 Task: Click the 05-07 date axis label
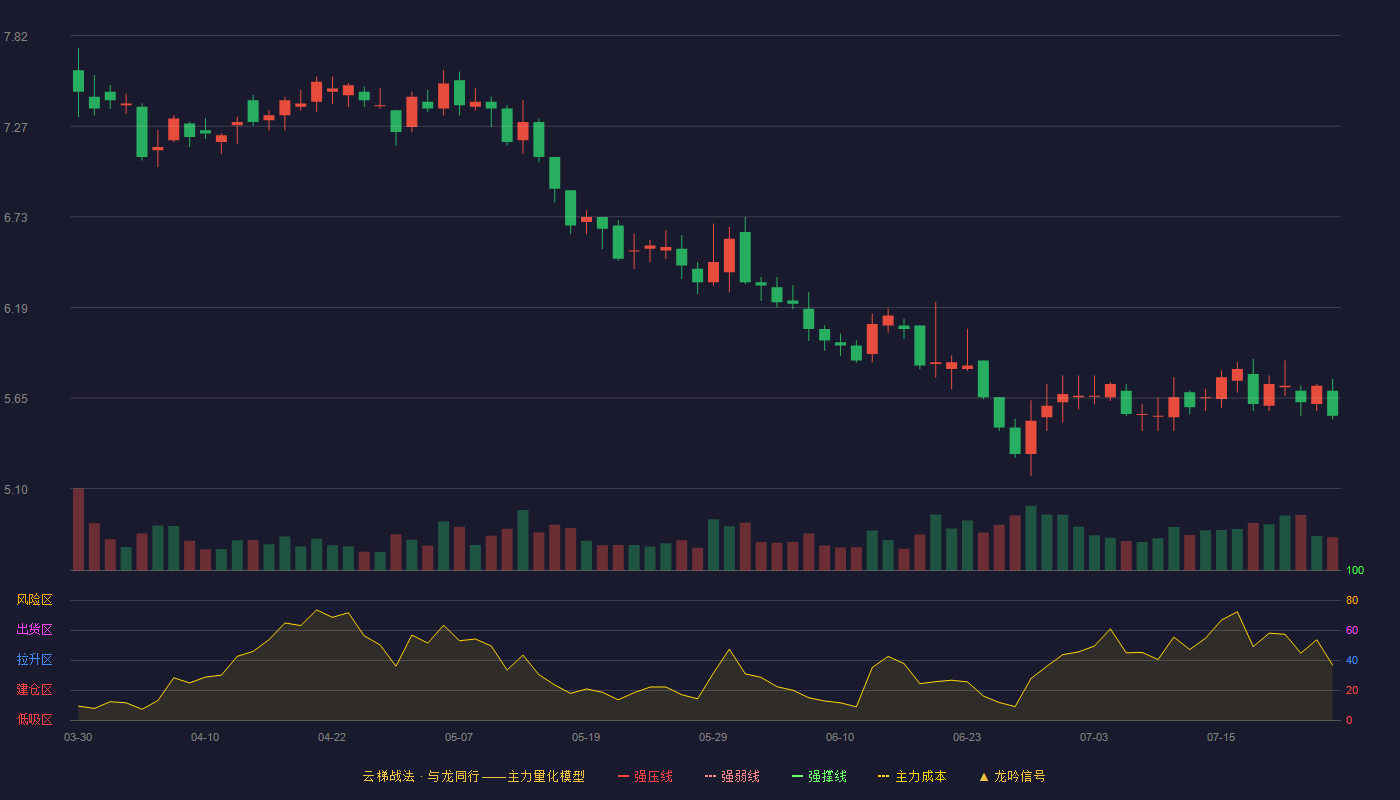pyautogui.click(x=459, y=737)
